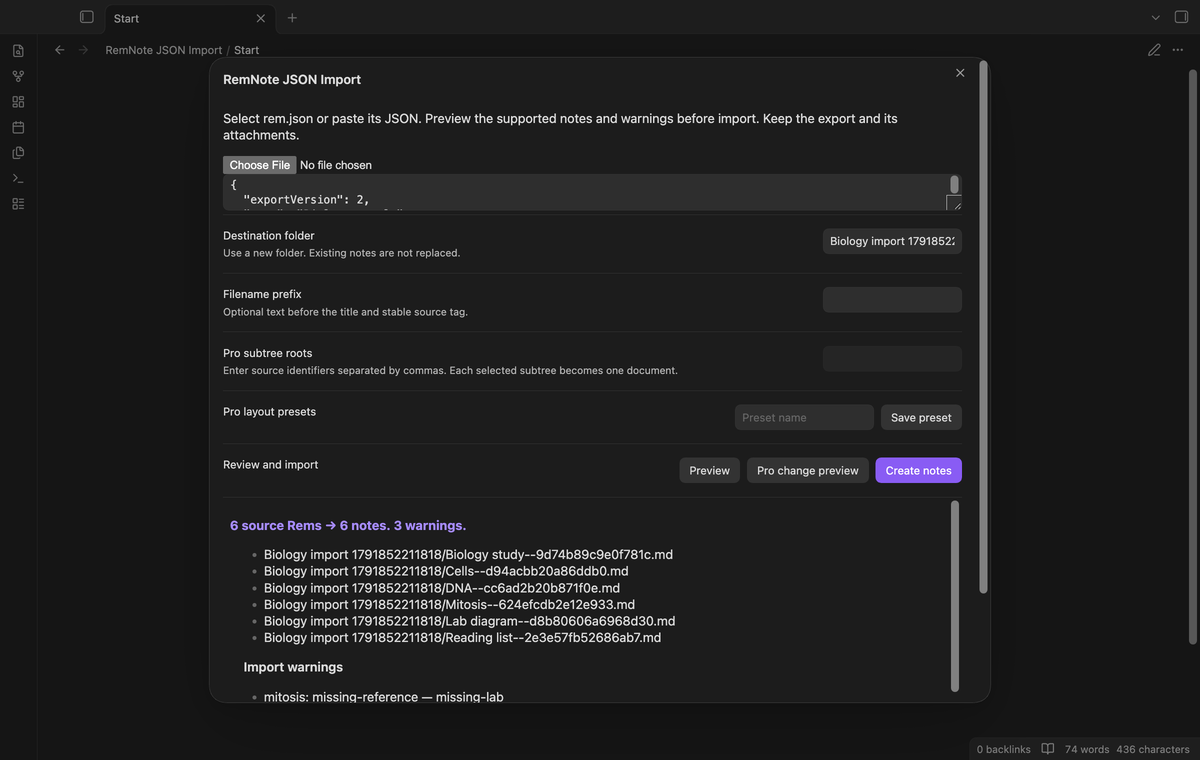Image resolution: width=1200 pixels, height=760 pixels.
Task: Click the Import warnings heading
Action: pos(293,667)
